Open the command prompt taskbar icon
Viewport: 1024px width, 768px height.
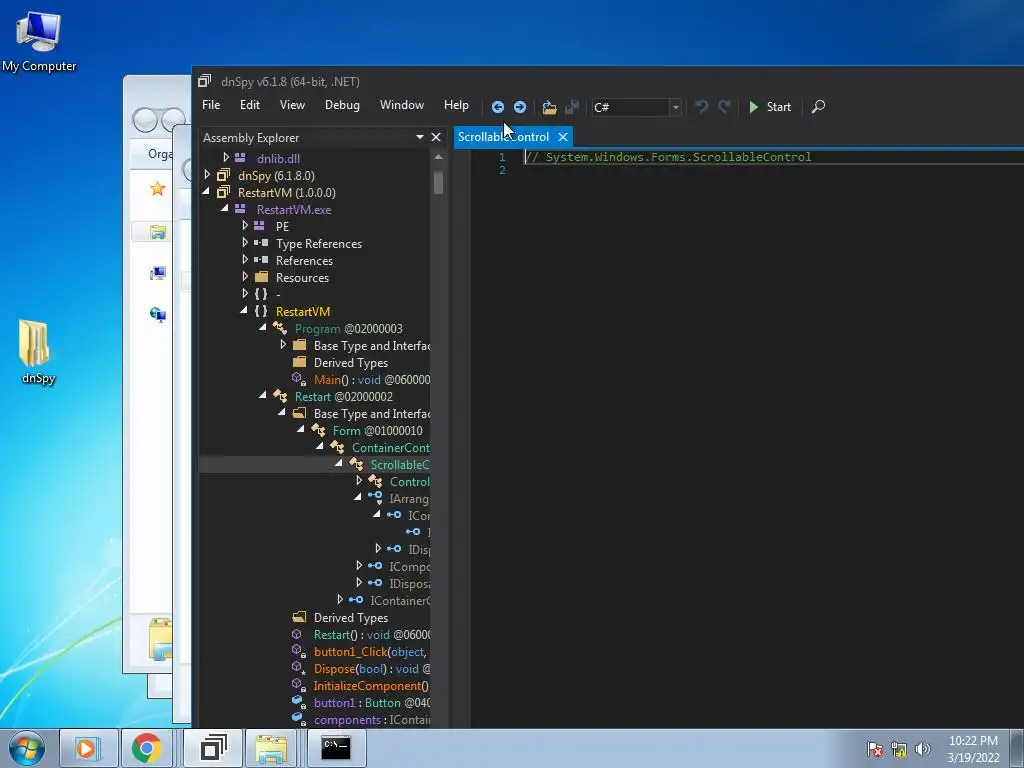tap(336, 748)
